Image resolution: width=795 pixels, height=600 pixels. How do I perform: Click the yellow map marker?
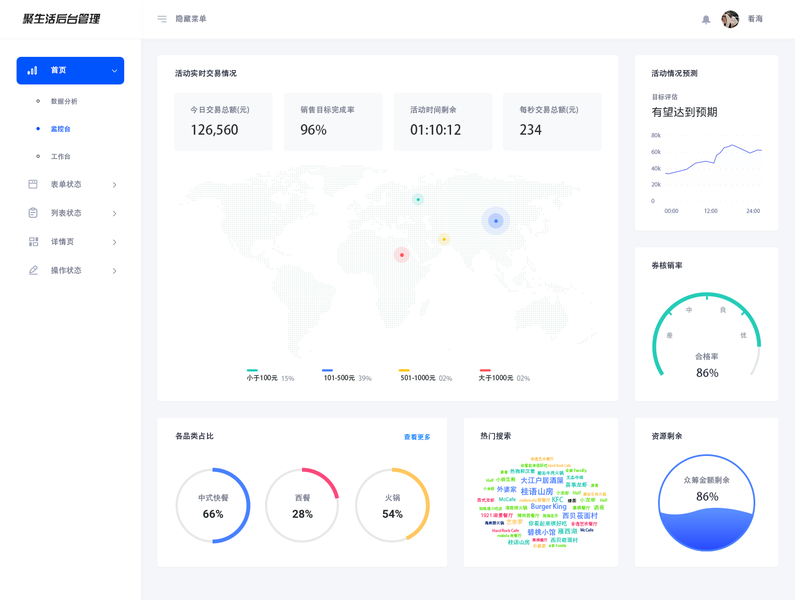[x=444, y=239]
